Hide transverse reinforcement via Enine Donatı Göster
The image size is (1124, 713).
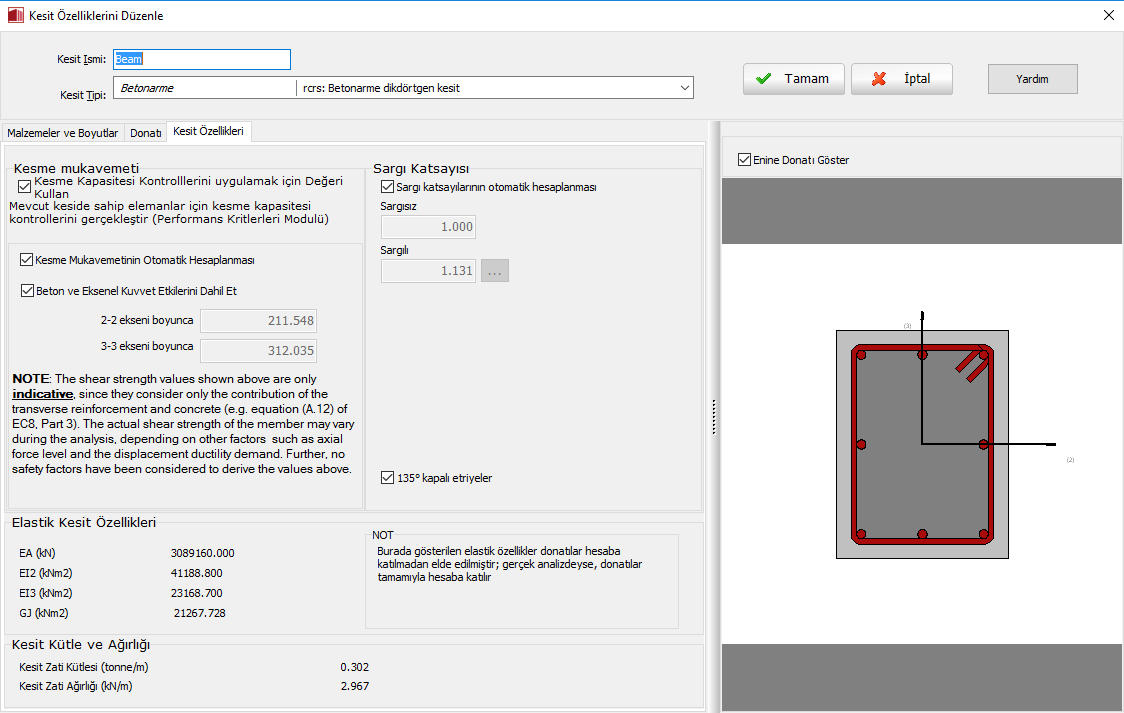point(744,160)
